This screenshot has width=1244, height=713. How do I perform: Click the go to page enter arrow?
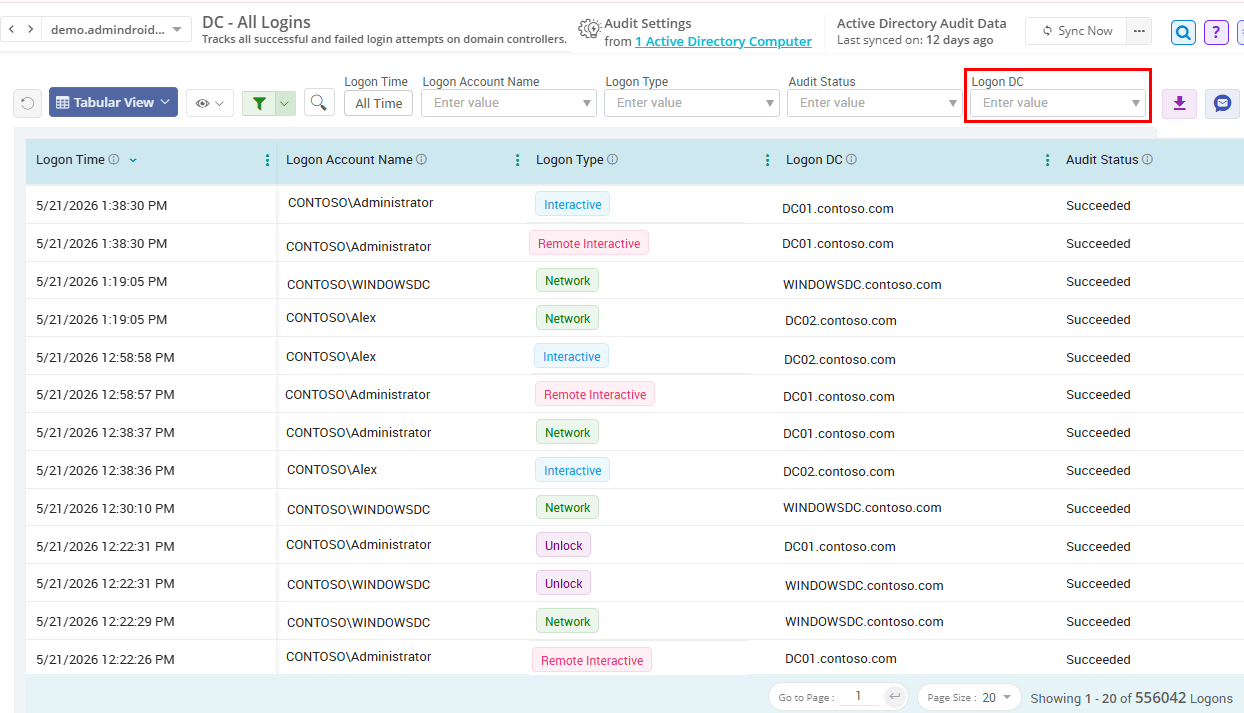coord(895,697)
